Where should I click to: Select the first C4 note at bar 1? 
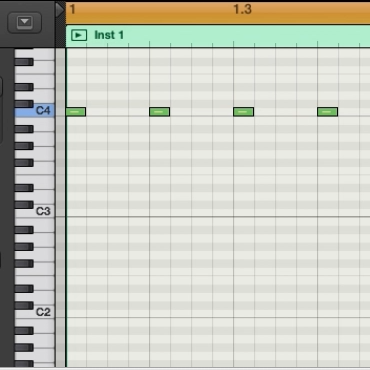click(x=76, y=112)
